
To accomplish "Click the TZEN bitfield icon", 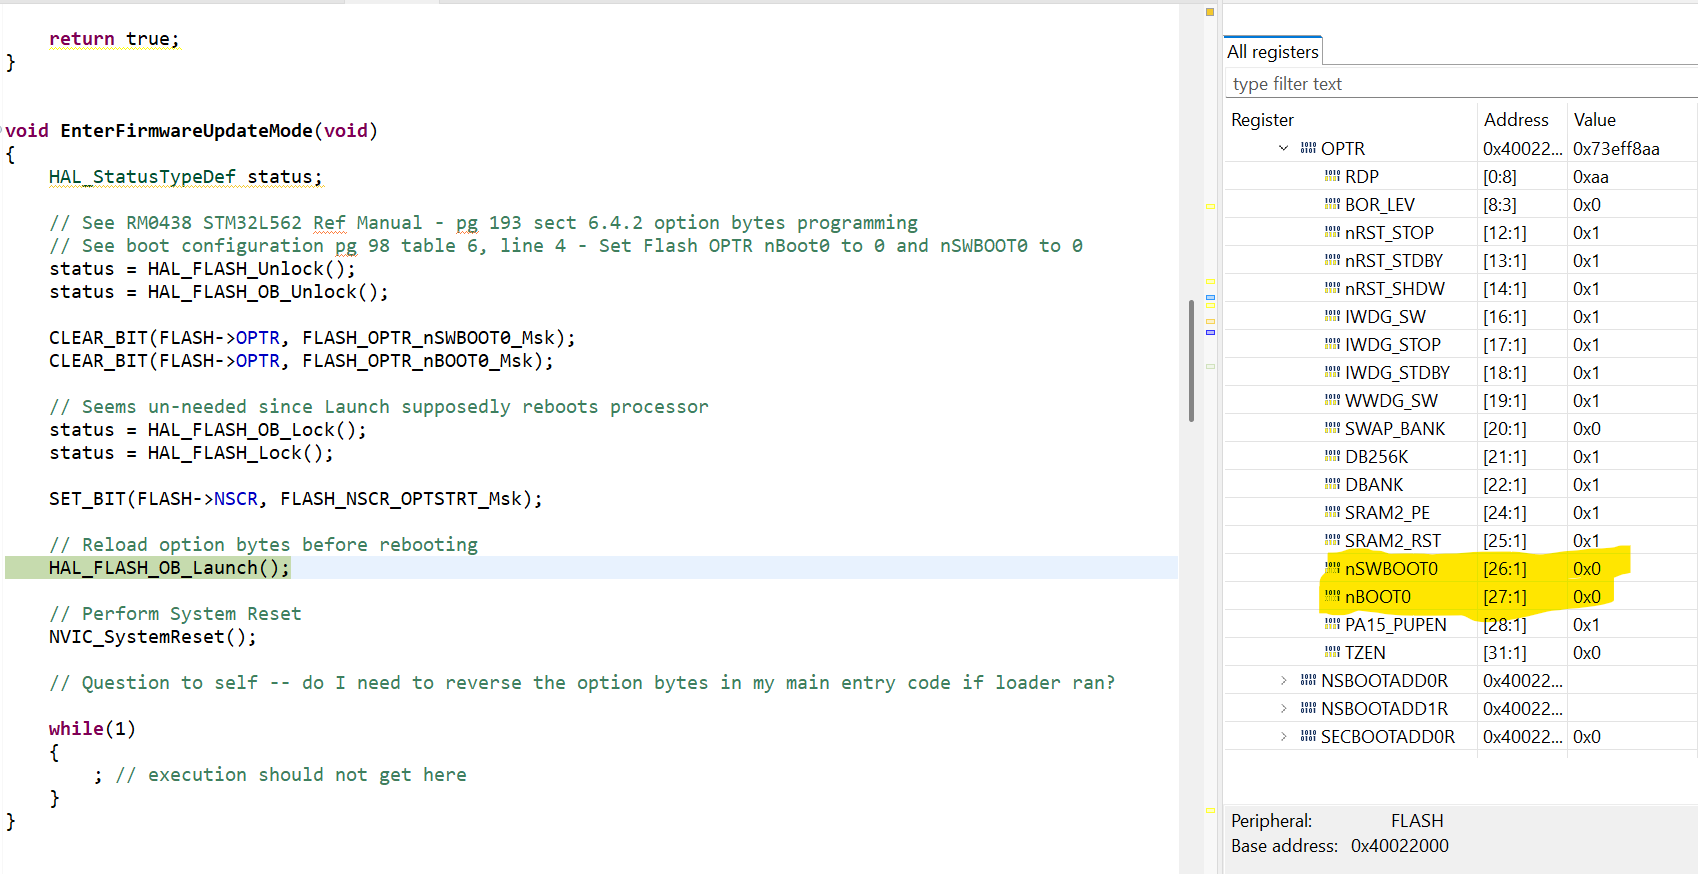I will pyautogui.click(x=1332, y=652).
